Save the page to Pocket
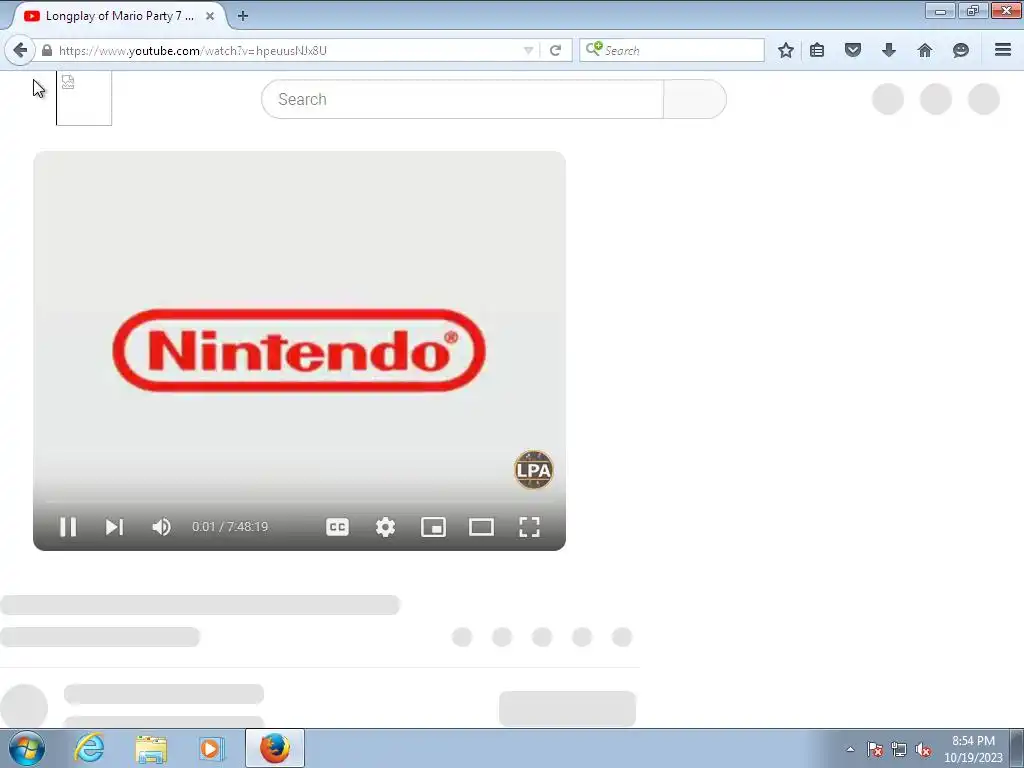Viewport: 1024px width, 768px height. coord(853,50)
